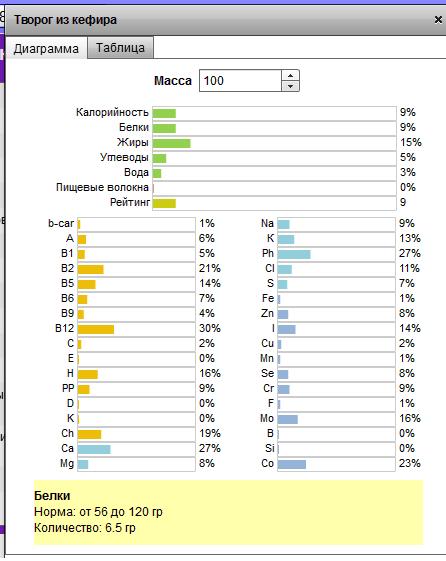Click the B2 vitamin bar
446x561 pixels.
136,269
